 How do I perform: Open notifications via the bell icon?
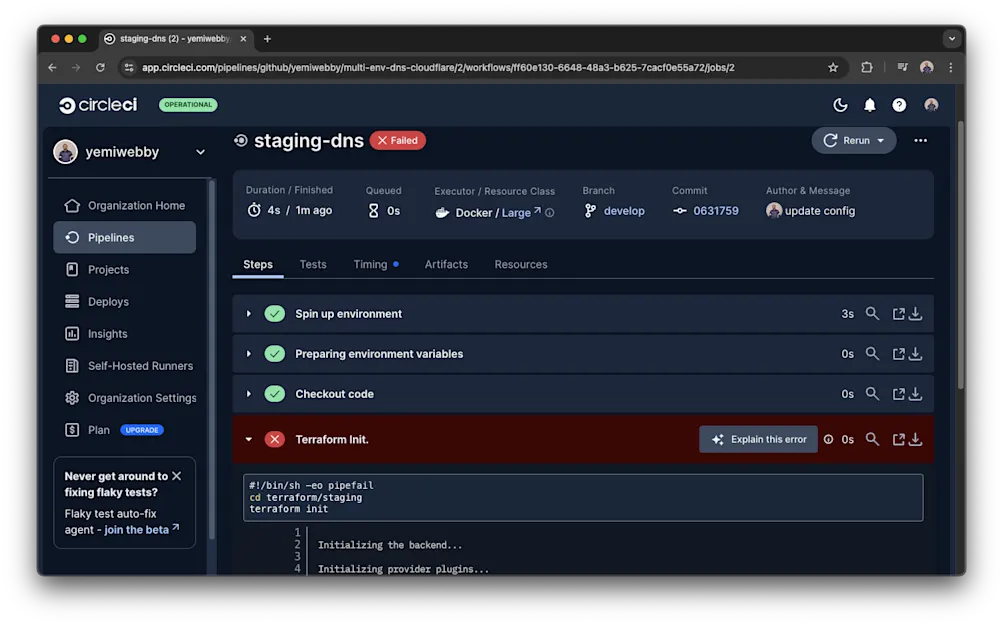[869, 104]
